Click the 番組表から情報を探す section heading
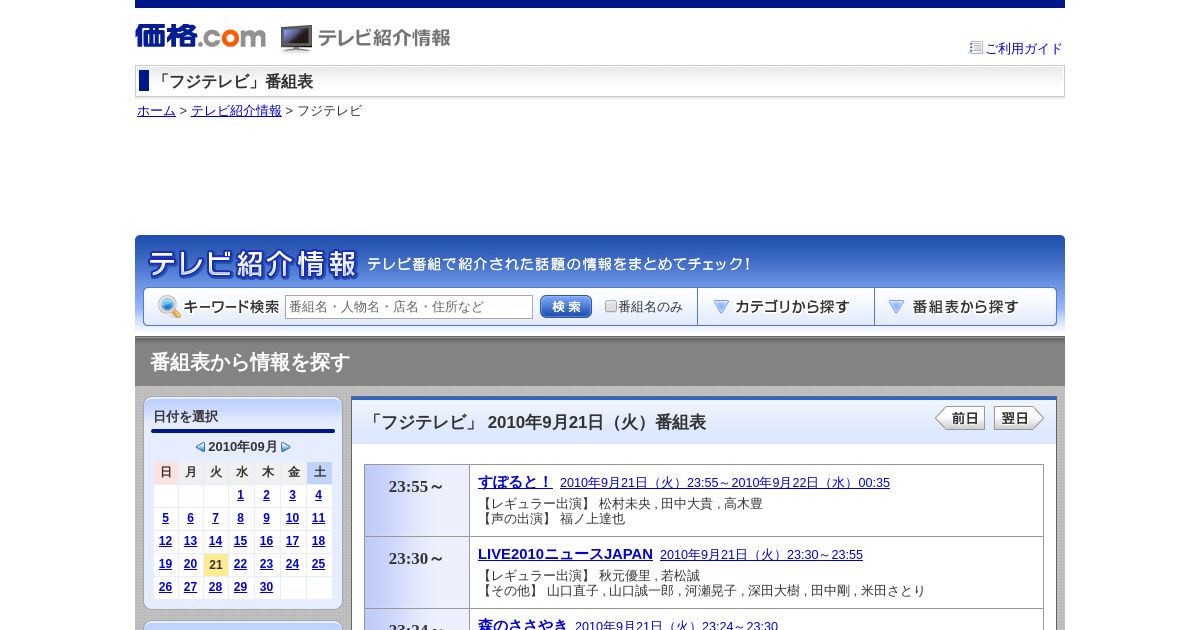 coord(250,362)
